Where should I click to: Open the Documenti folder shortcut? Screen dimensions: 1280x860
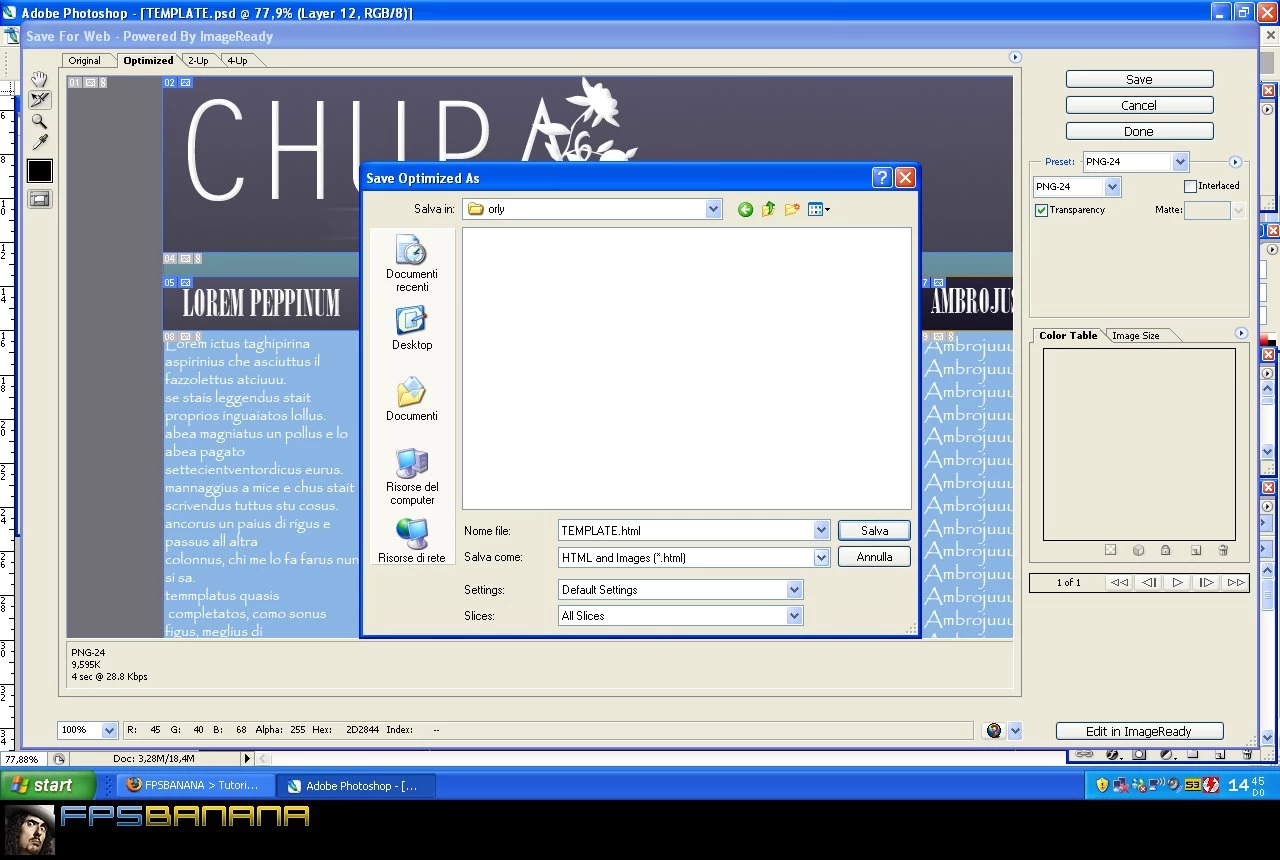(412, 400)
